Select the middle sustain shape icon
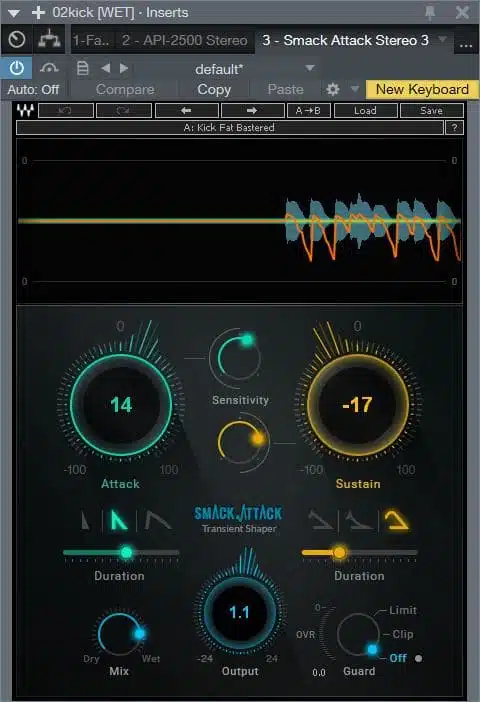 359,521
